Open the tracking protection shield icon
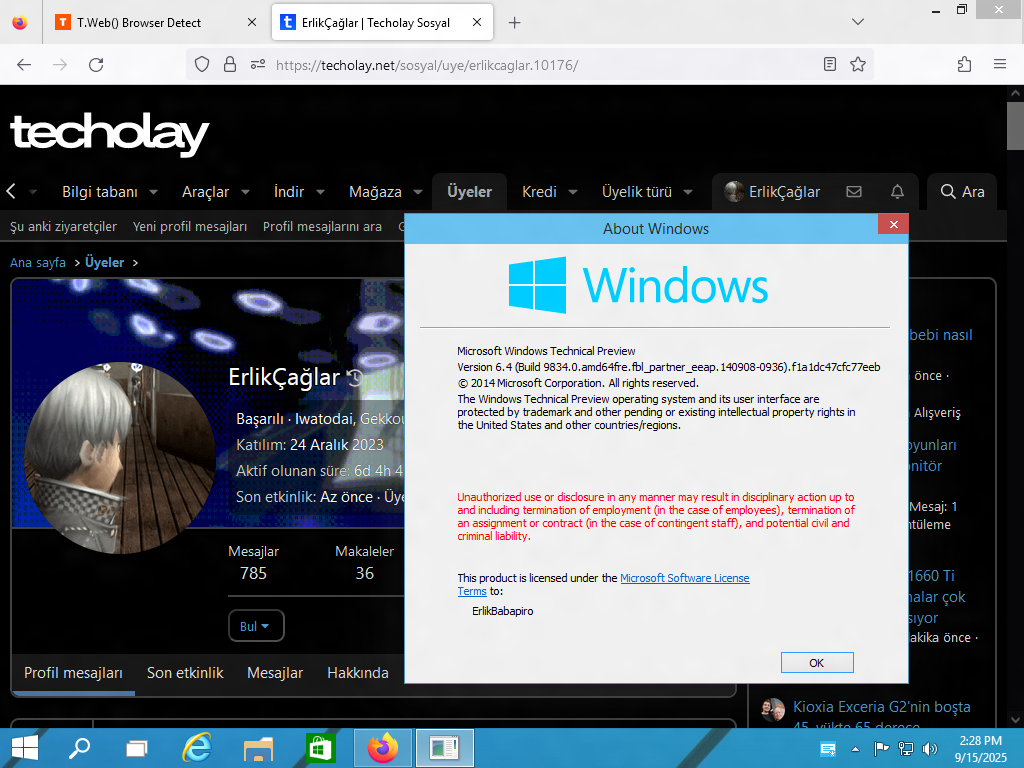 (x=202, y=64)
